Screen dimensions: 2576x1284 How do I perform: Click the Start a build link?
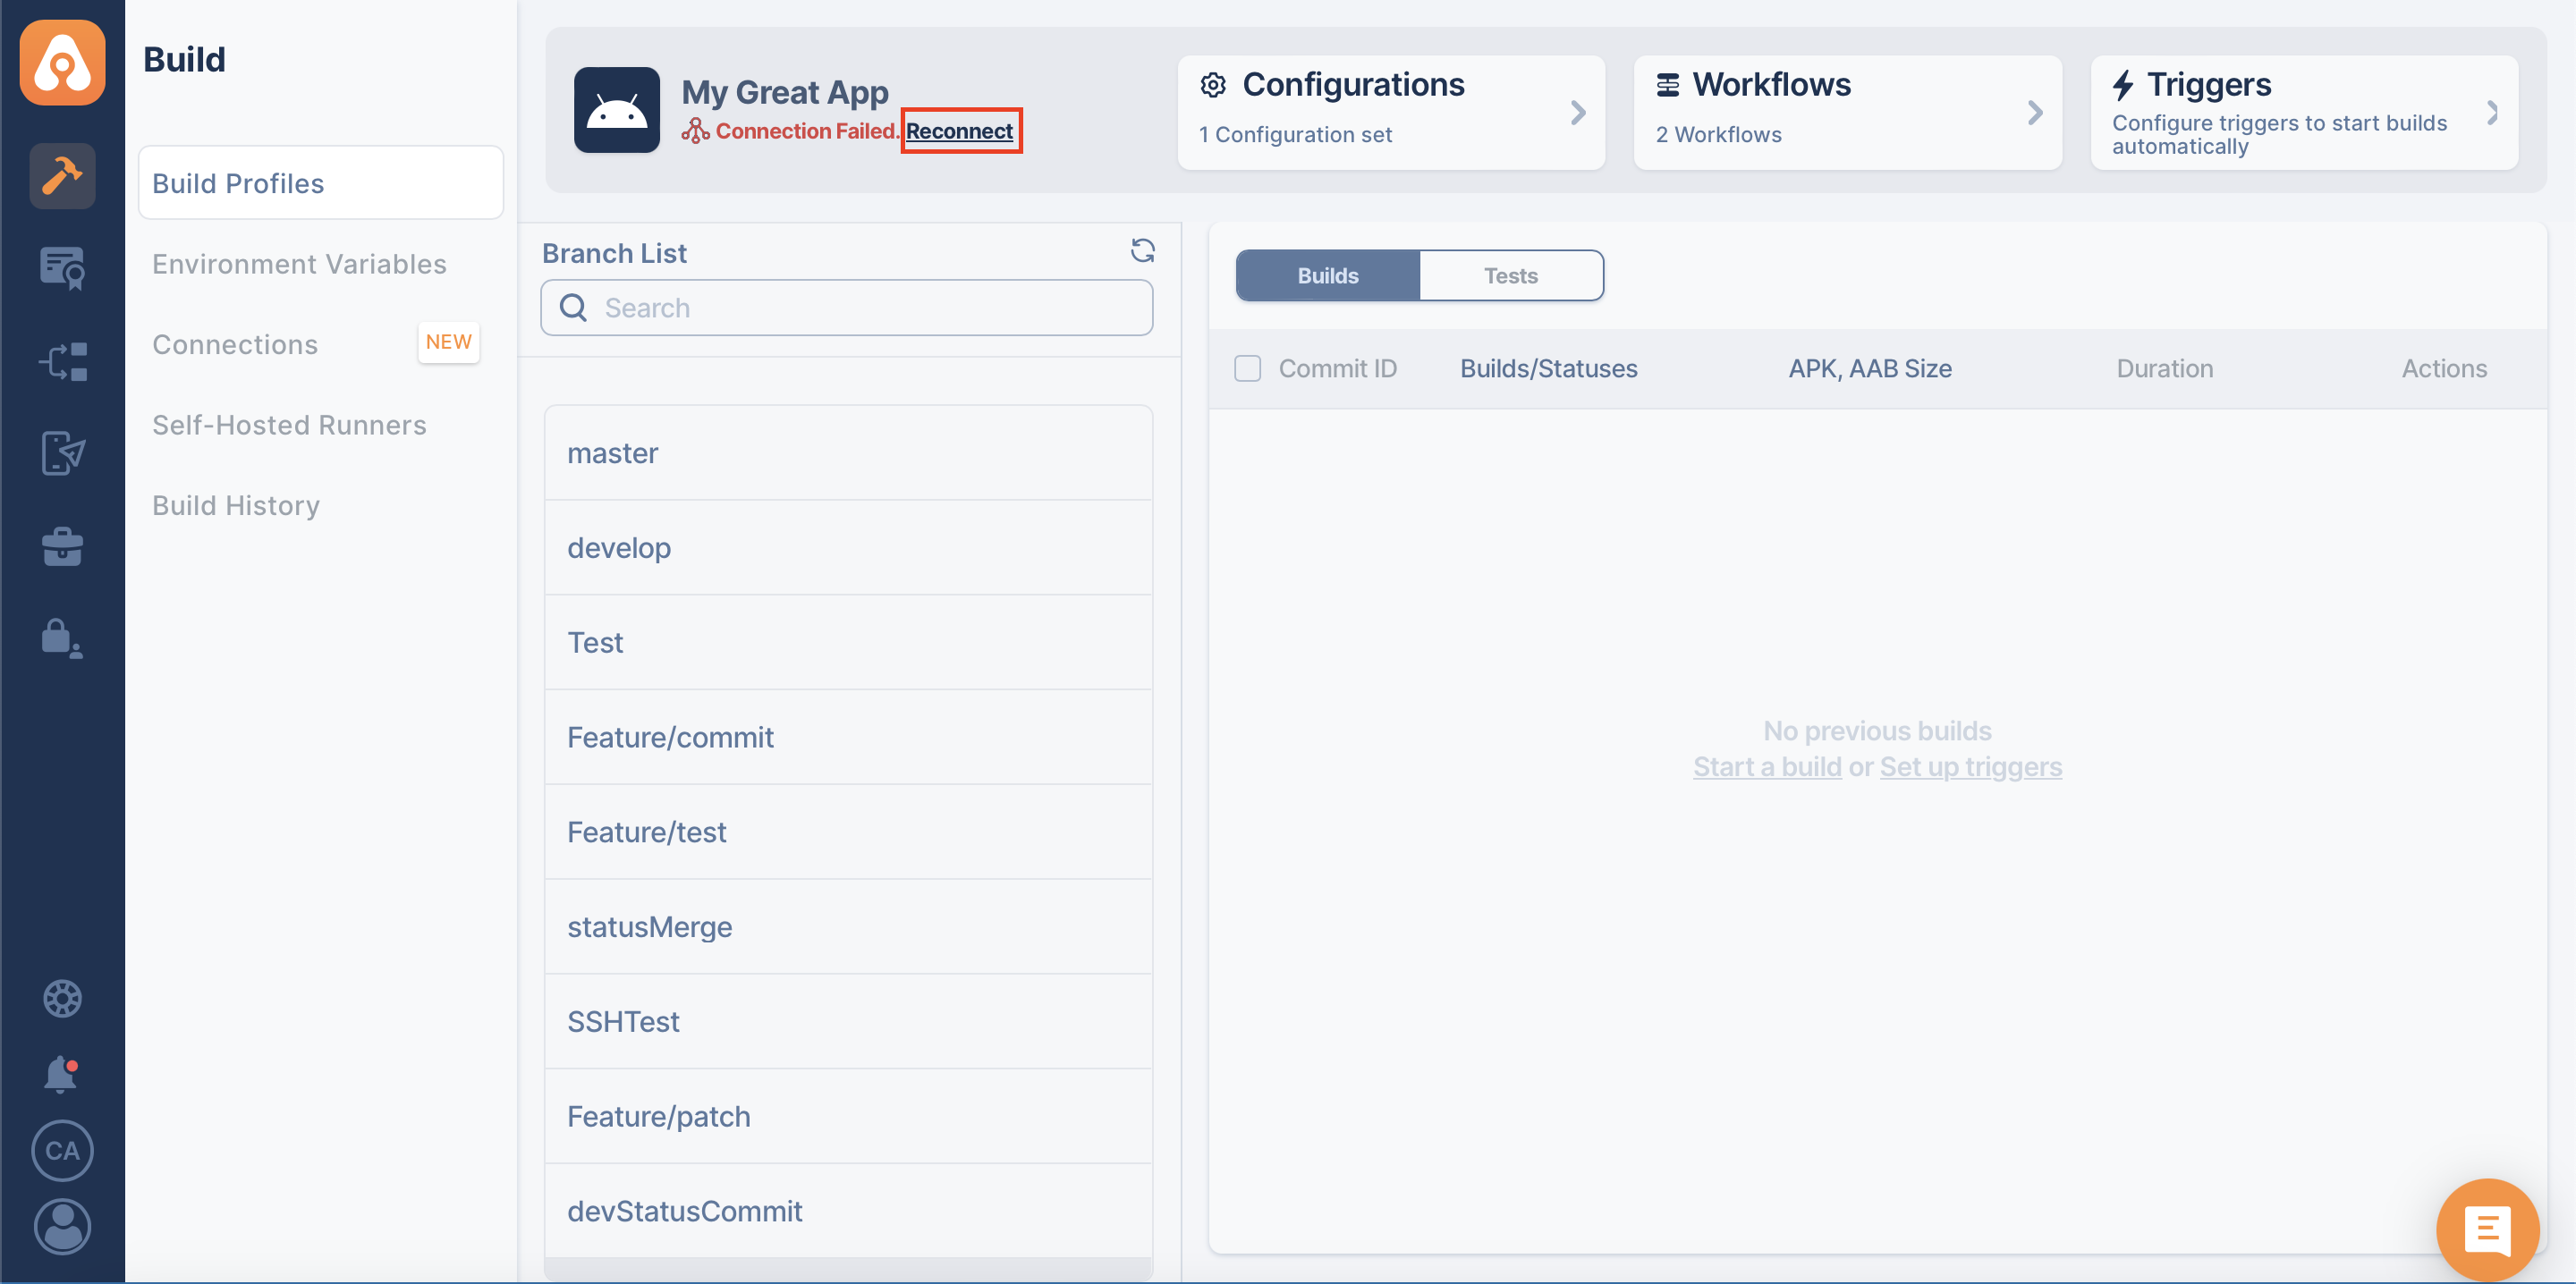pyautogui.click(x=1767, y=765)
